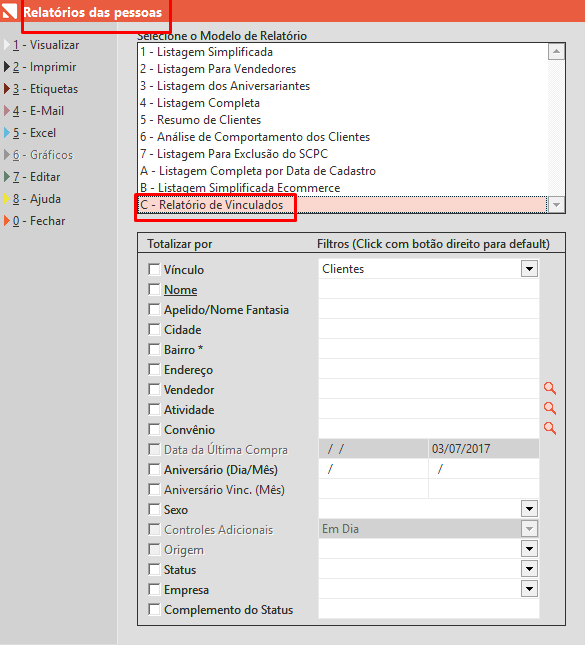Tick the Nome checkbox

pos(154,289)
